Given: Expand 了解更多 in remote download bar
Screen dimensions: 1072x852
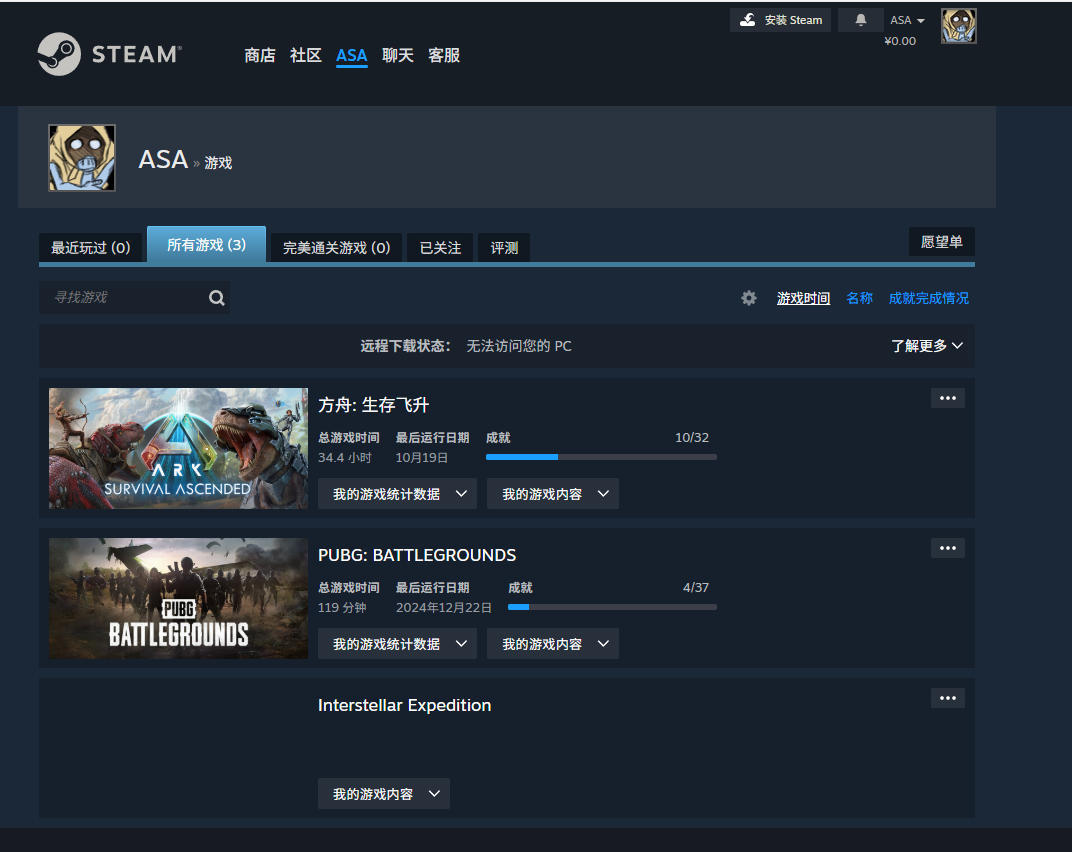Looking at the screenshot, I should coord(926,346).
